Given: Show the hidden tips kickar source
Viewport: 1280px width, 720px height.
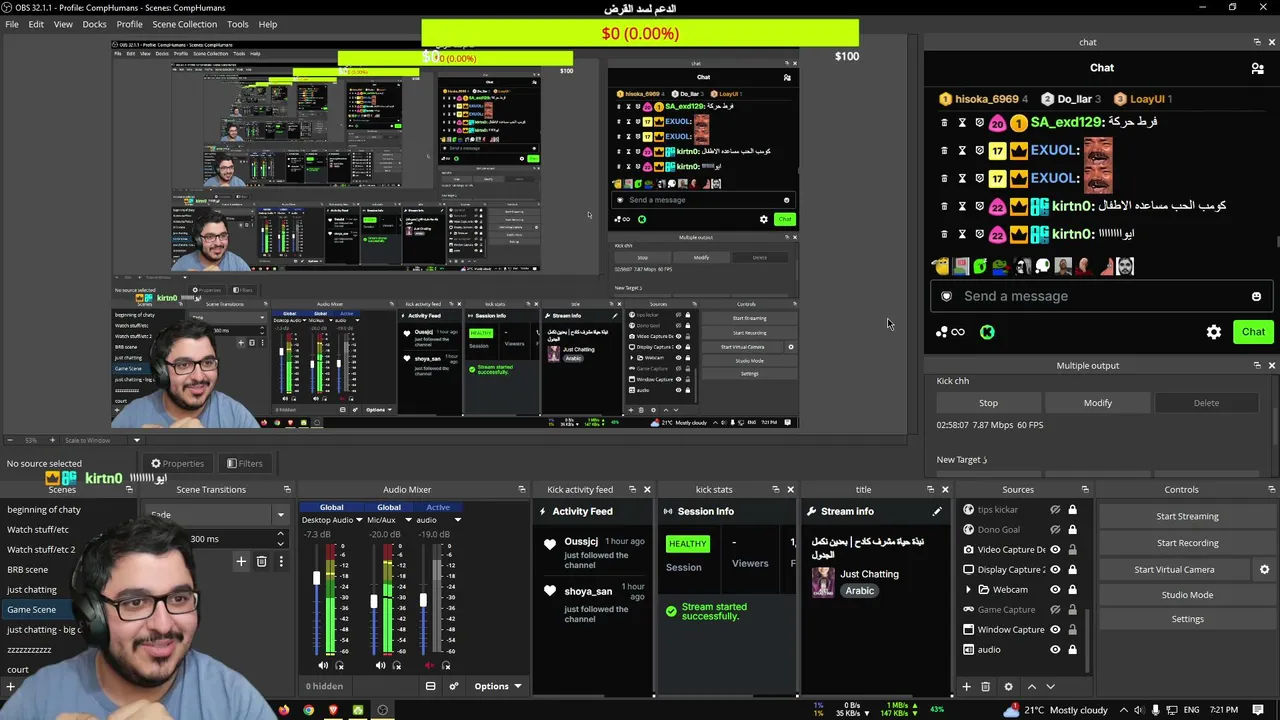Looking at the screenshot, I should pos(1055,510).
